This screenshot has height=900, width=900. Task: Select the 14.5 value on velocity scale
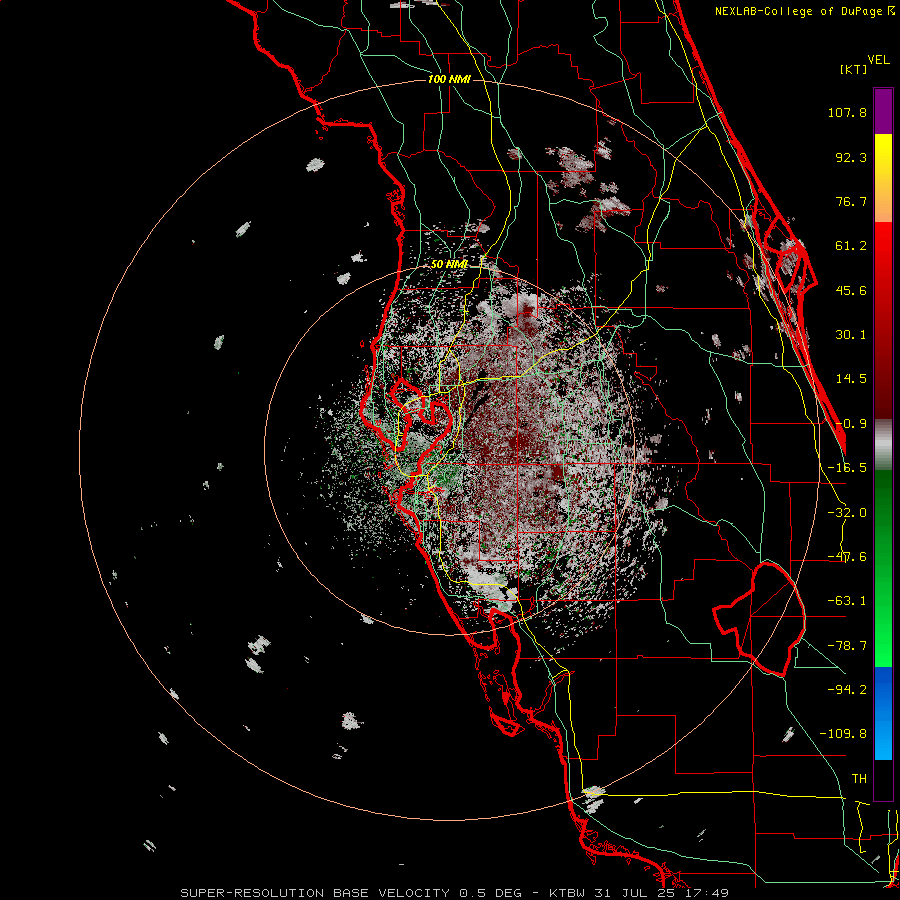tap(851, 379)
